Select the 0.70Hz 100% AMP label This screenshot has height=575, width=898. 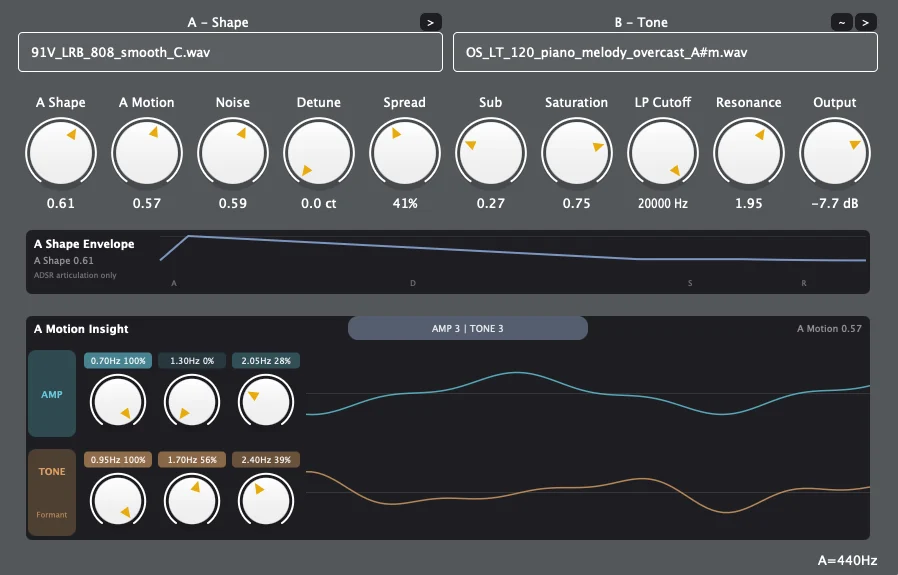pyautogui.click(x=118, y=360)
